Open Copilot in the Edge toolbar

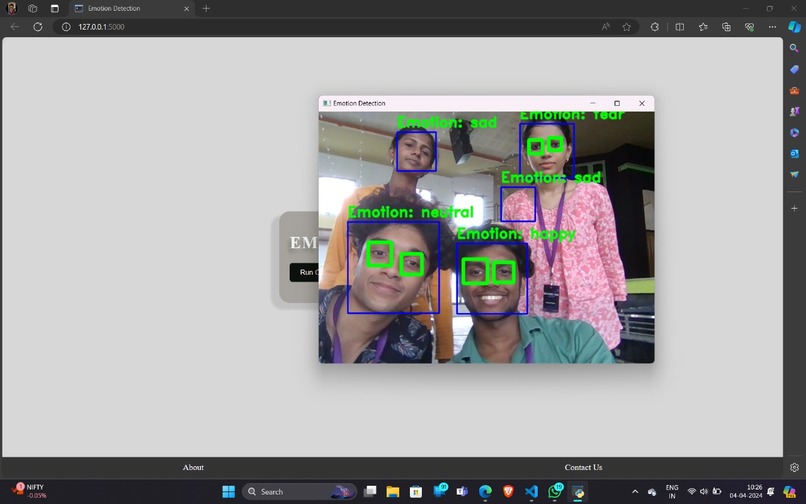click(794, 27)
